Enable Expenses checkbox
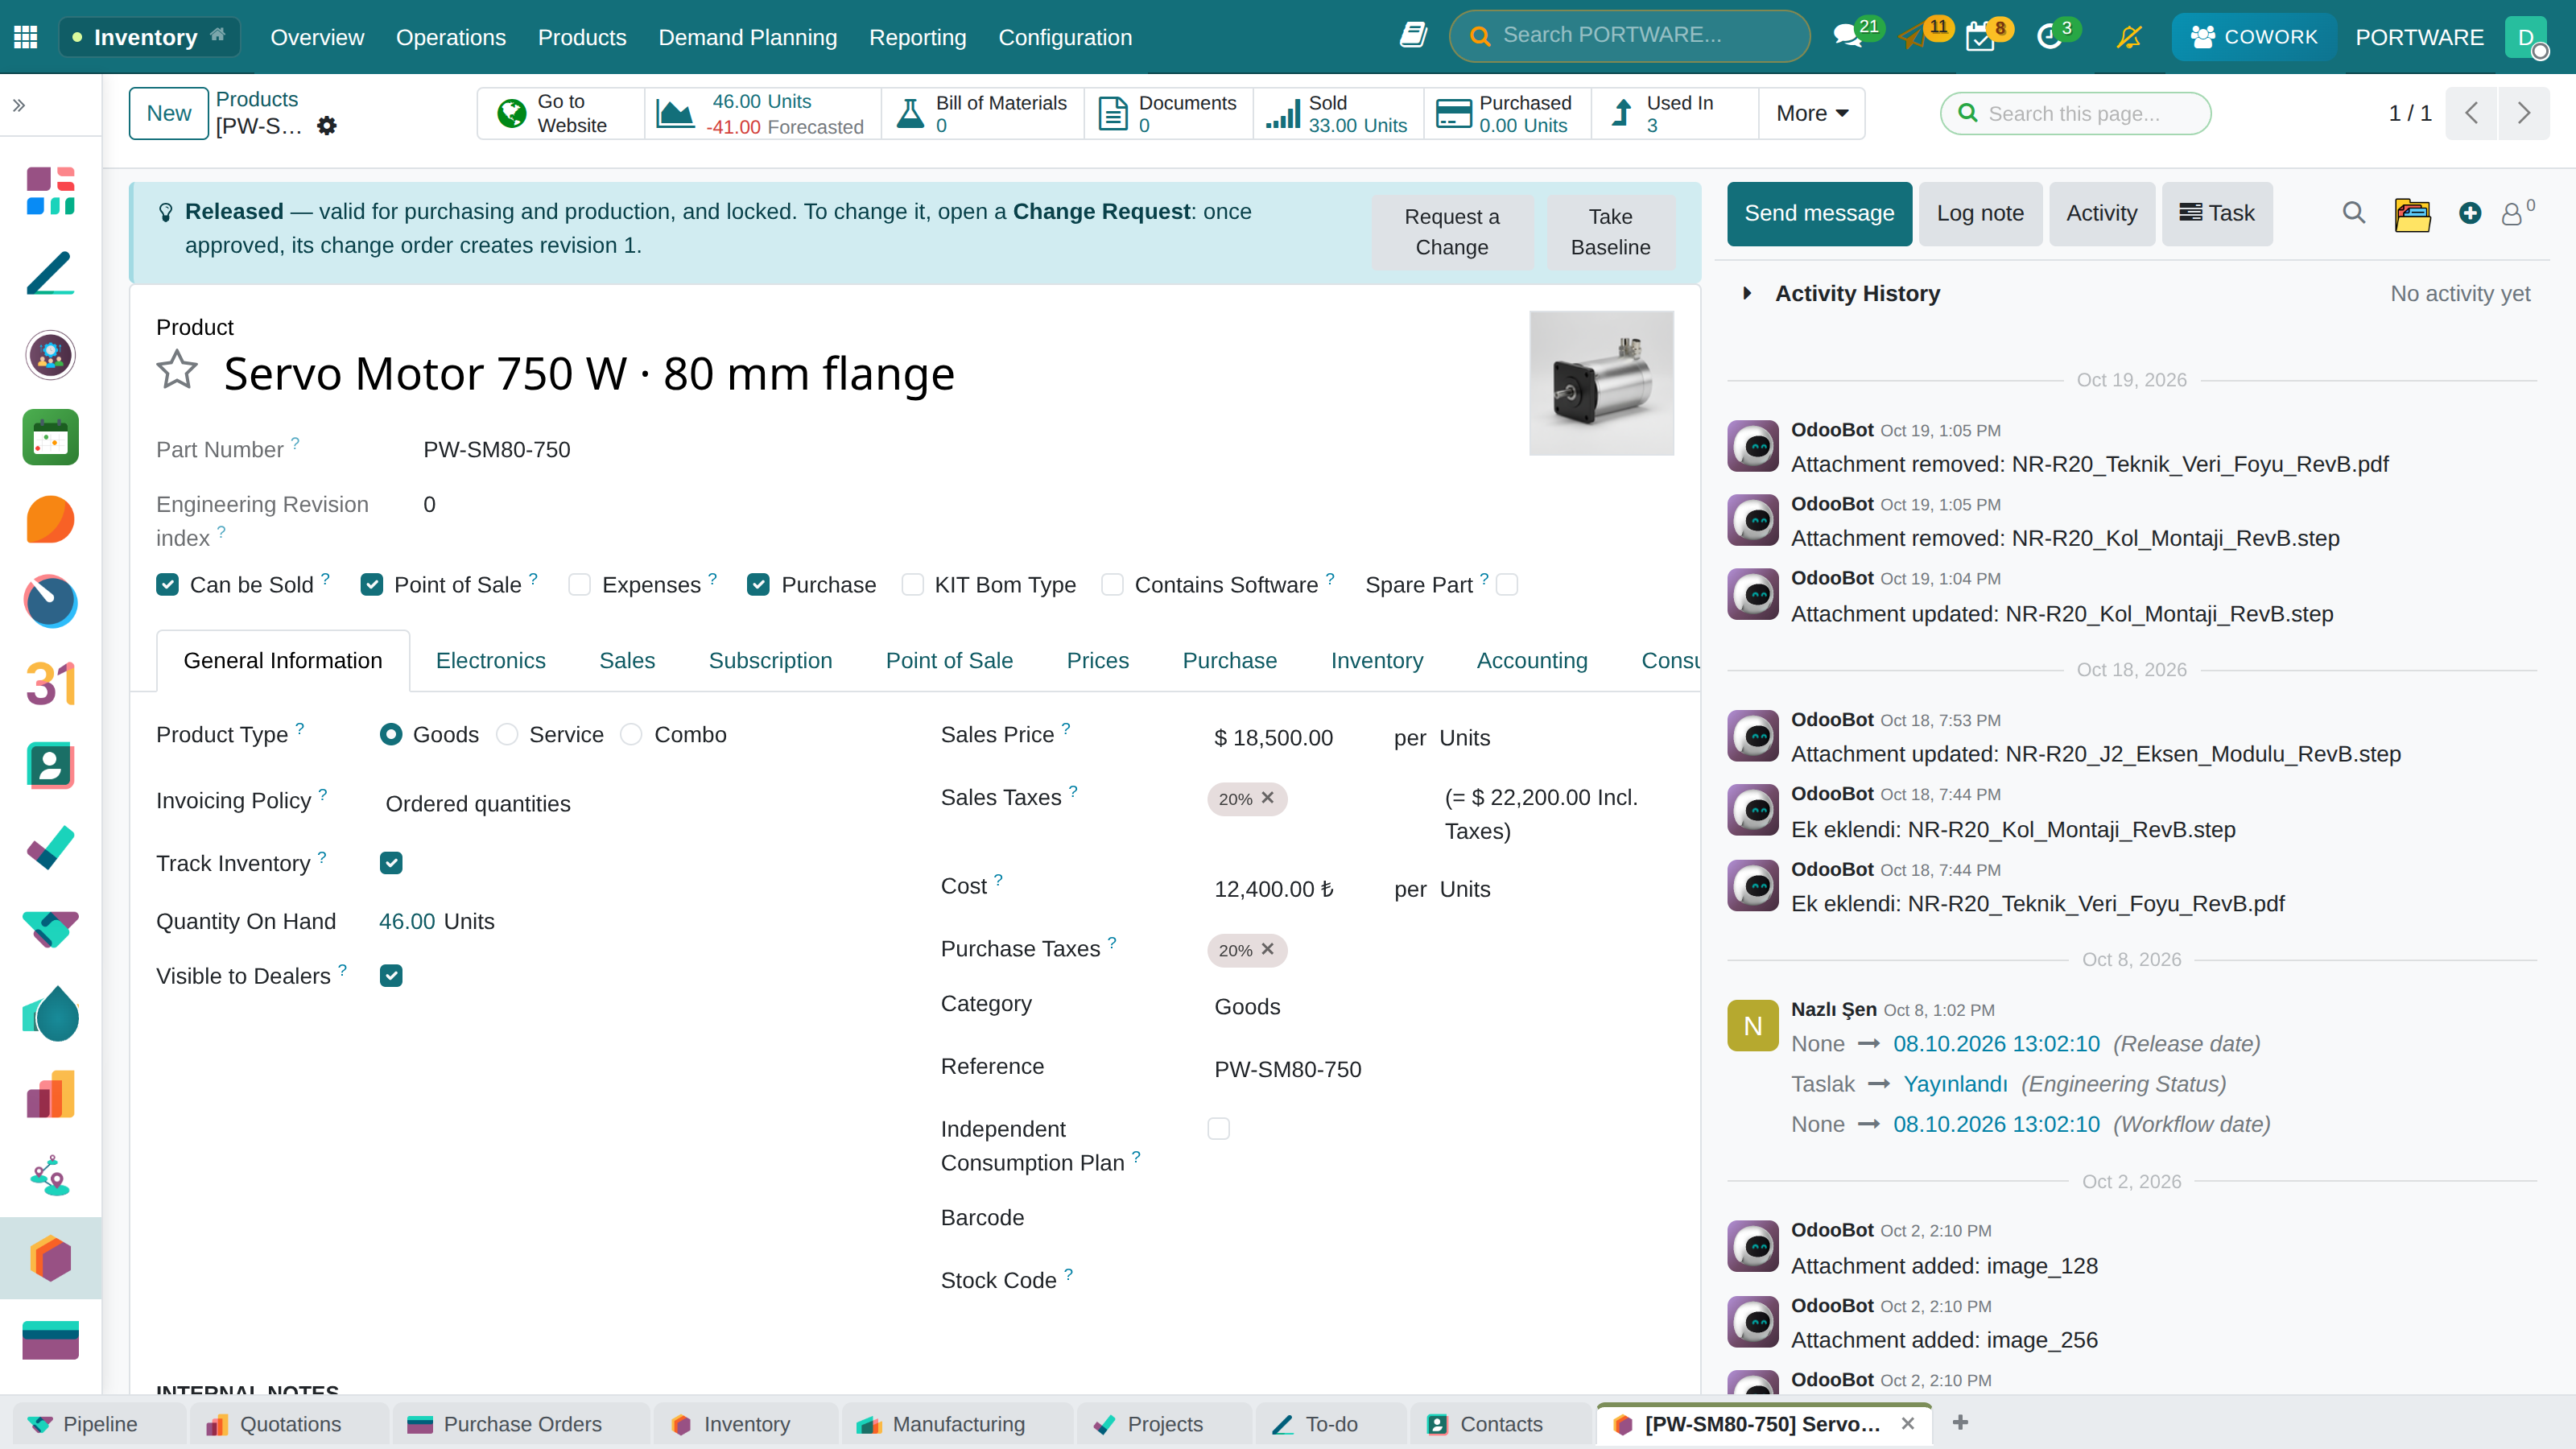Screen dimensions: 2576x1449 [580, 584]
